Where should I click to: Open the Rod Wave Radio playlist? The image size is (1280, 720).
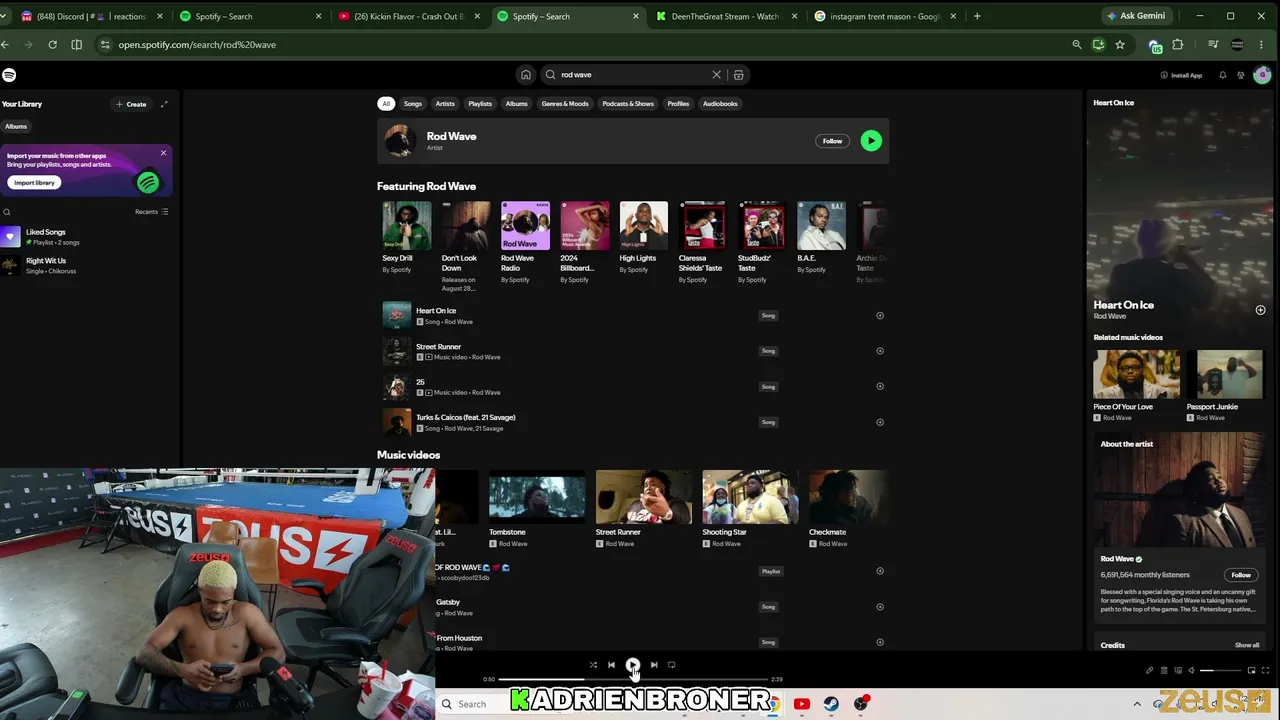click(x=525, y=225)
